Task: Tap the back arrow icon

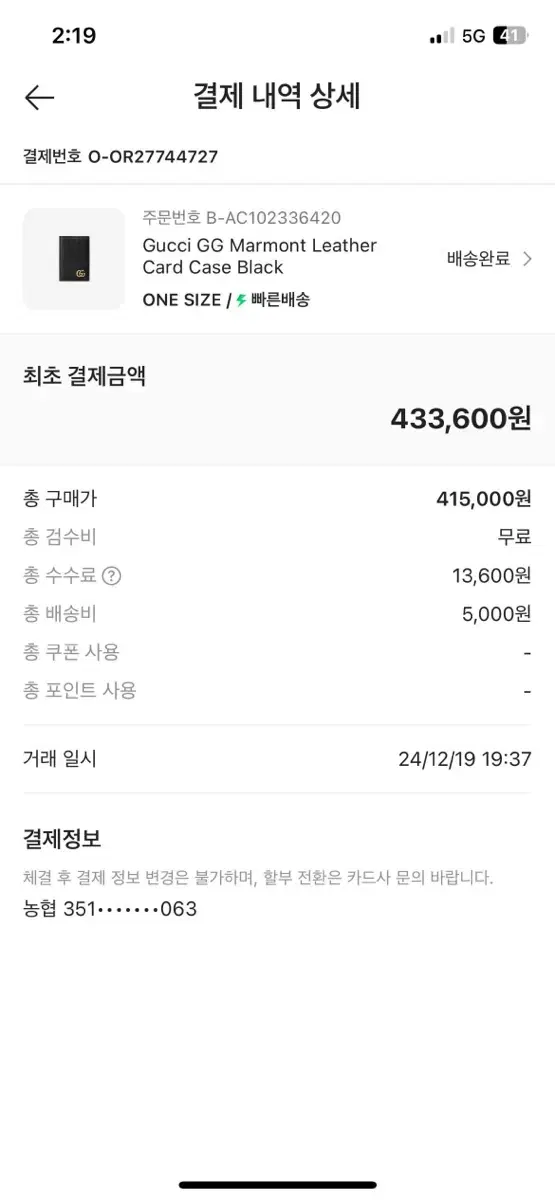Action: point(39,97)
